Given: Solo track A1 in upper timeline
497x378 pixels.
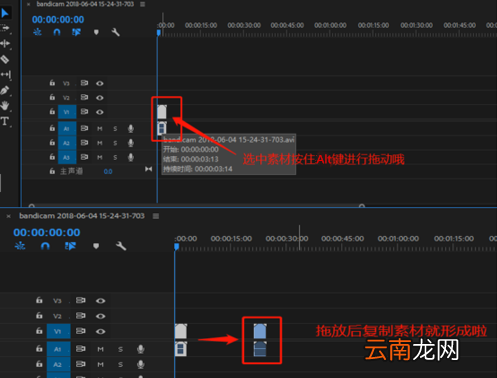Looking at the screenshot, I should click(x=115, y=129).
